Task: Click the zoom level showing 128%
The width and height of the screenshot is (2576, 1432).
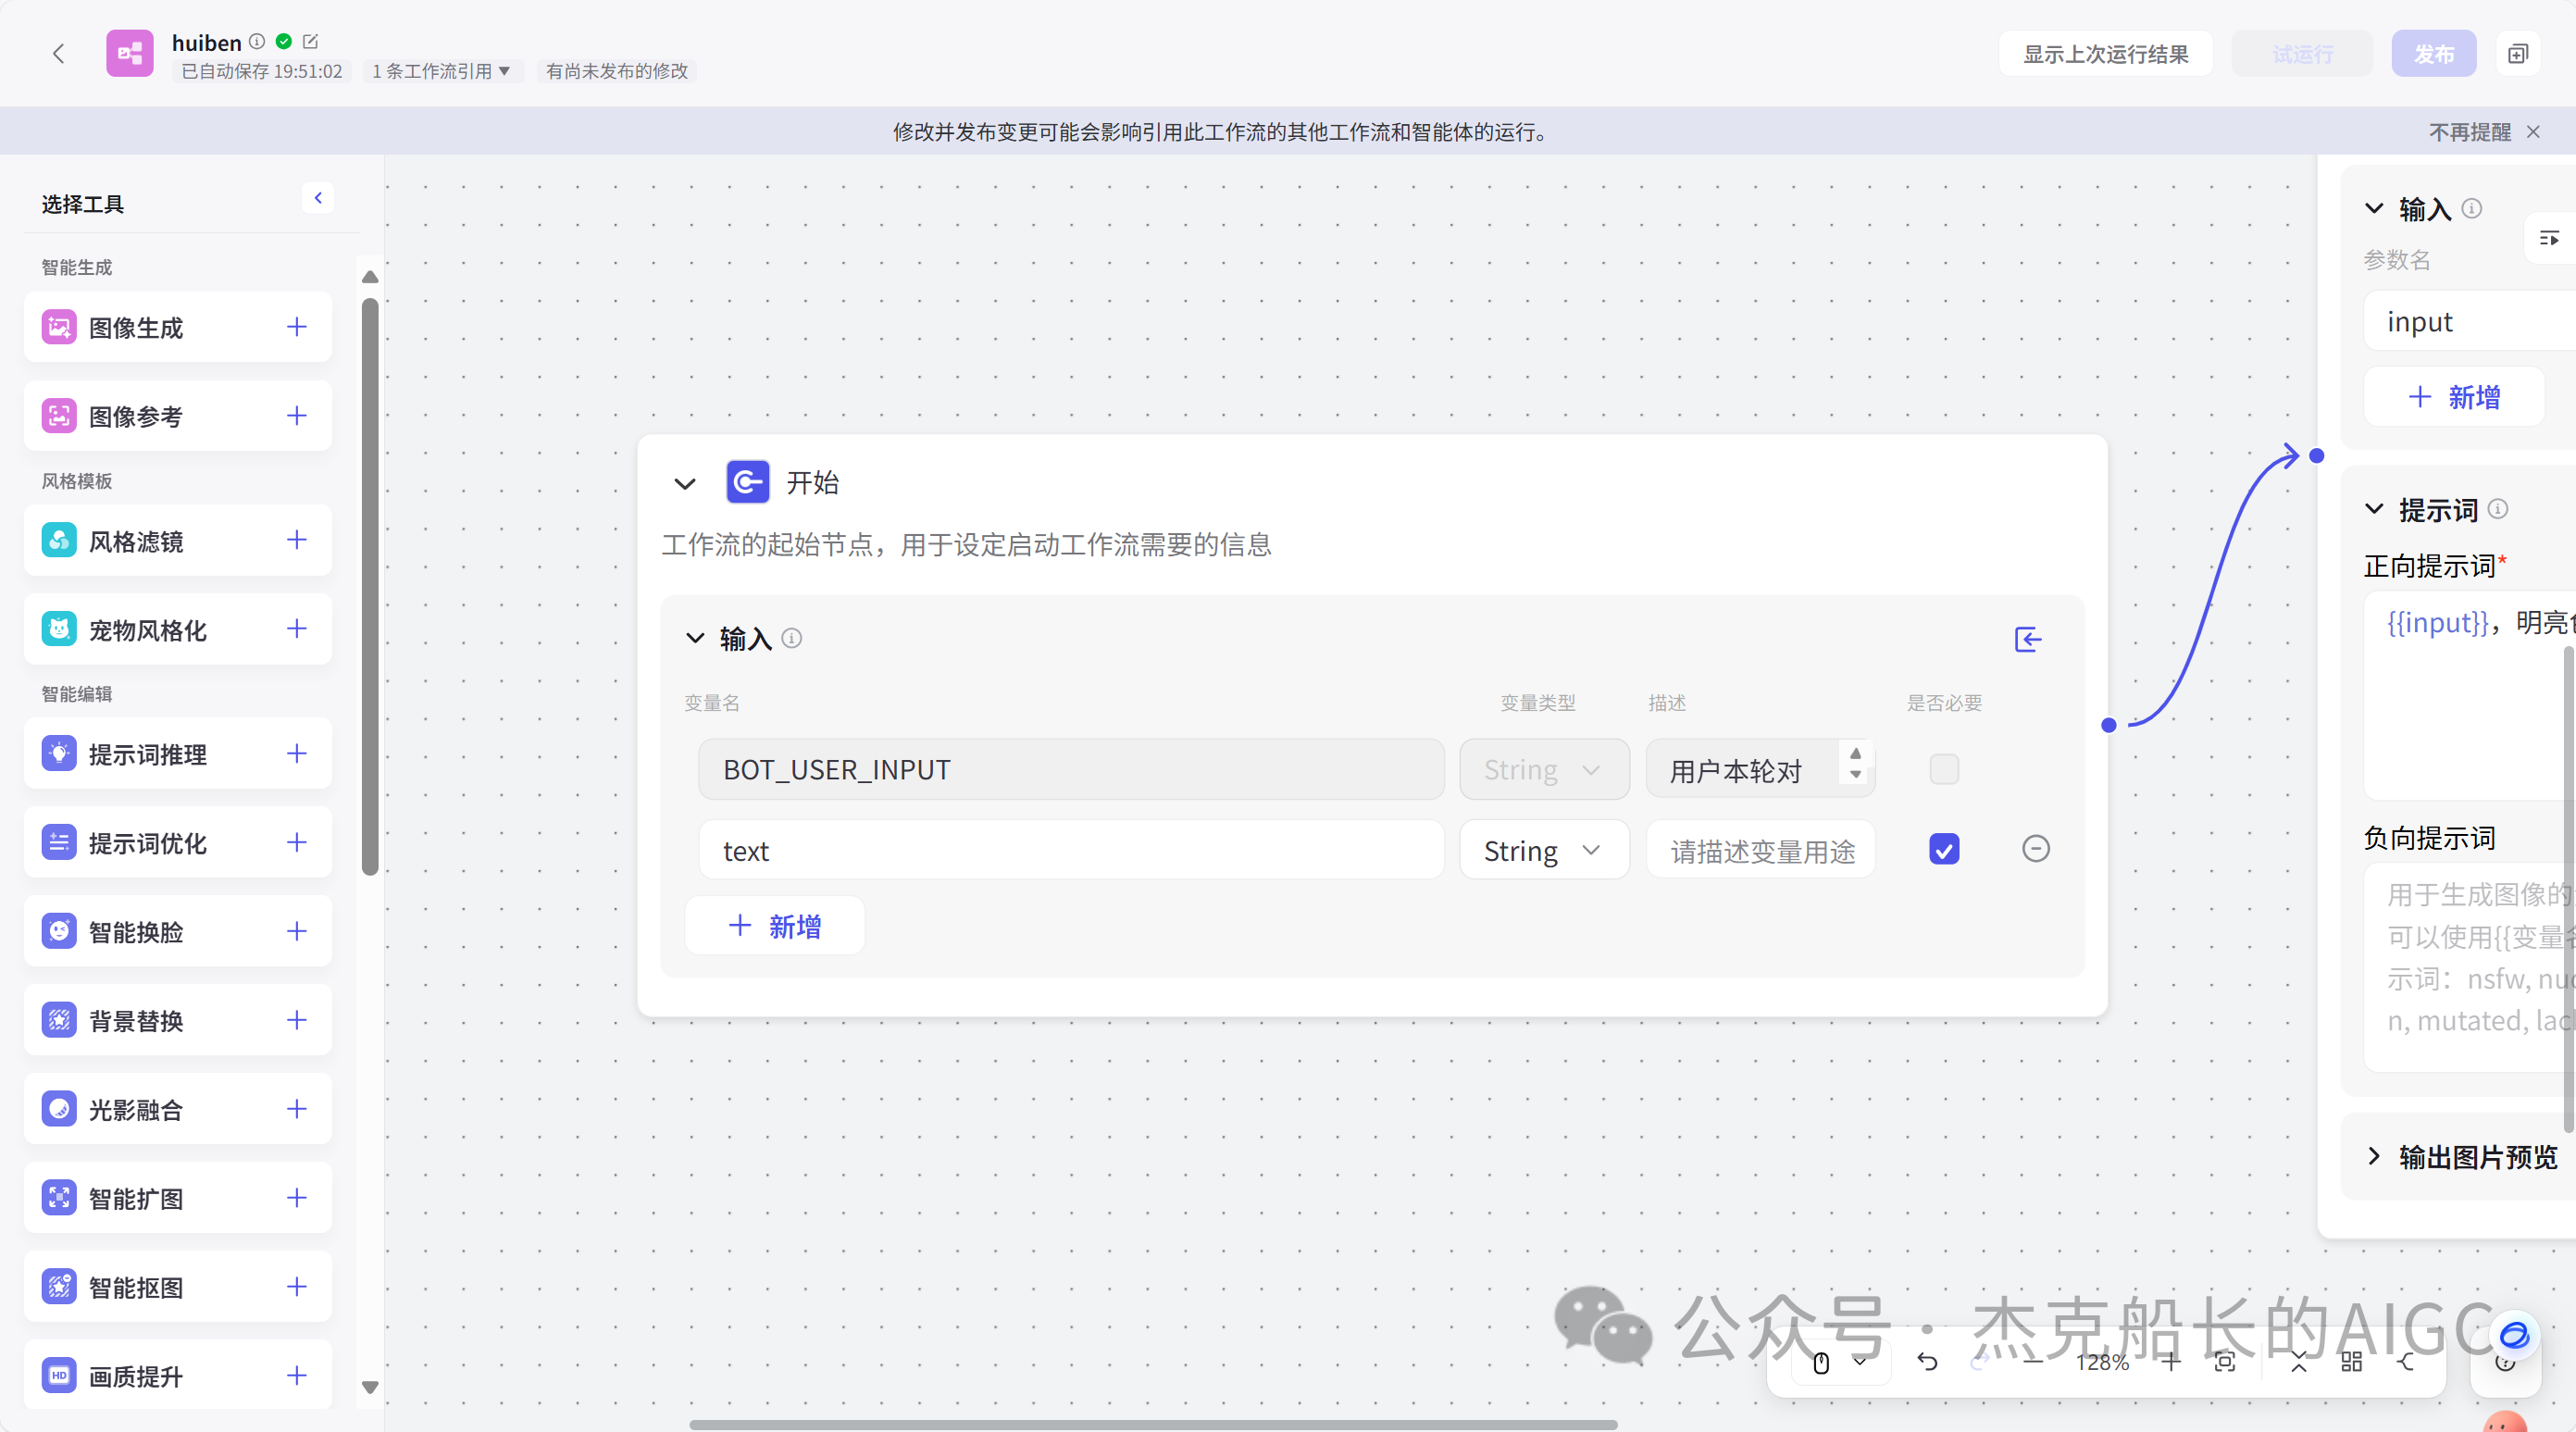Action: coord(2102,1361)
